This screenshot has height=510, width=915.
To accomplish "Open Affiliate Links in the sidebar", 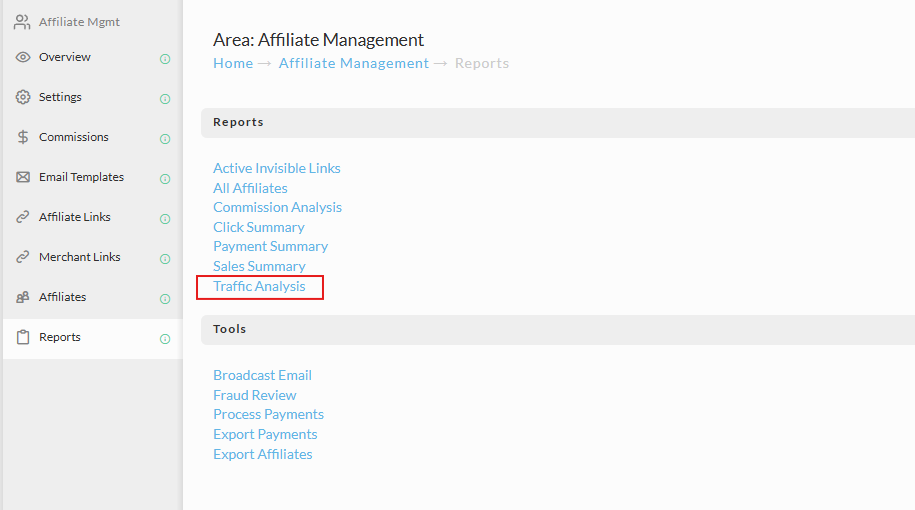I will [x=75, y=217].
